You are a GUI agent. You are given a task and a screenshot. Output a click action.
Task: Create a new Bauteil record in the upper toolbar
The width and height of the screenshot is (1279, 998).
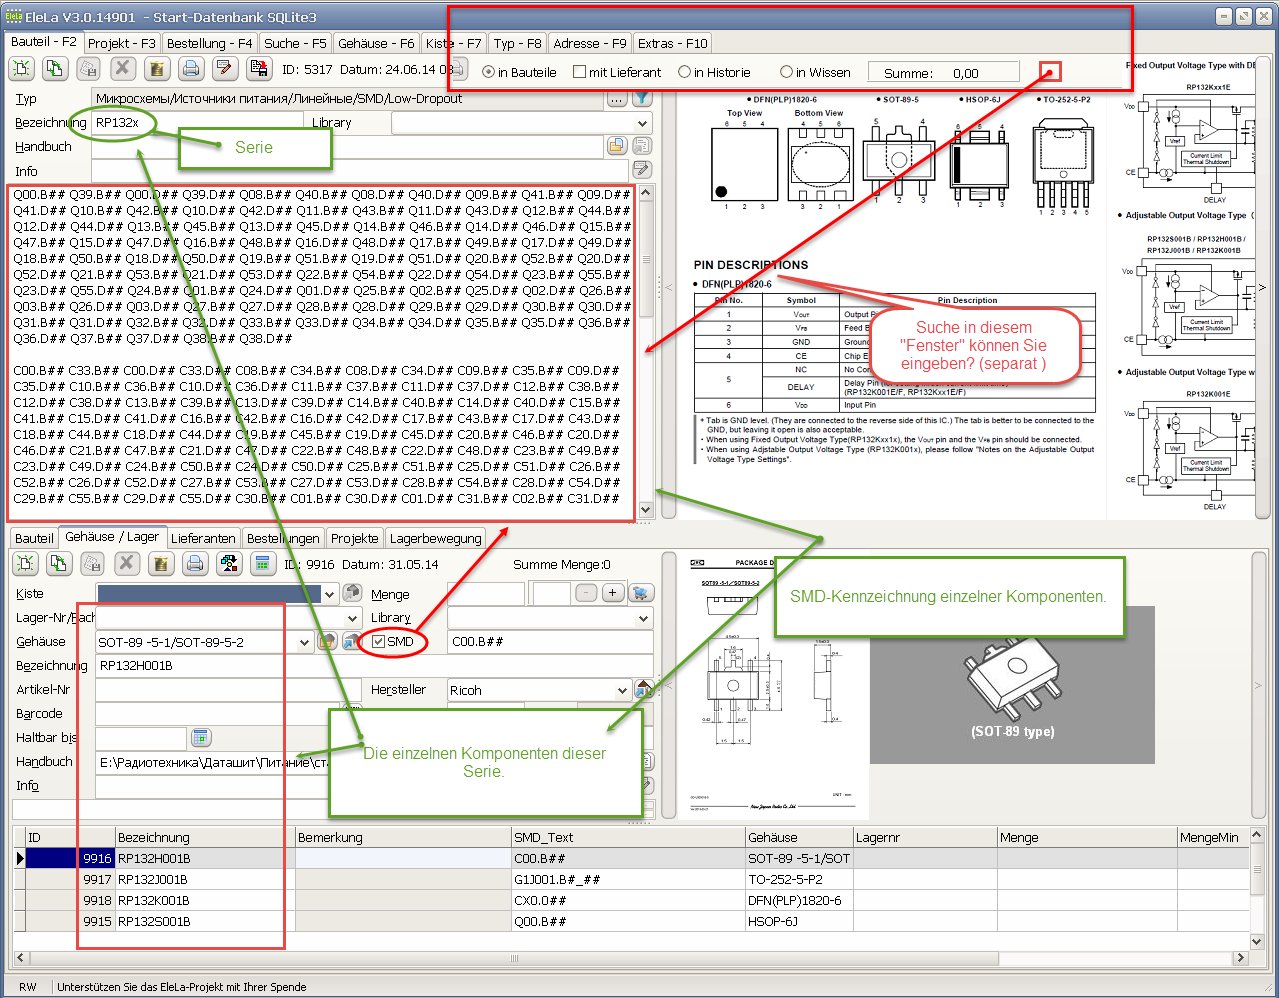coord(23,68)
